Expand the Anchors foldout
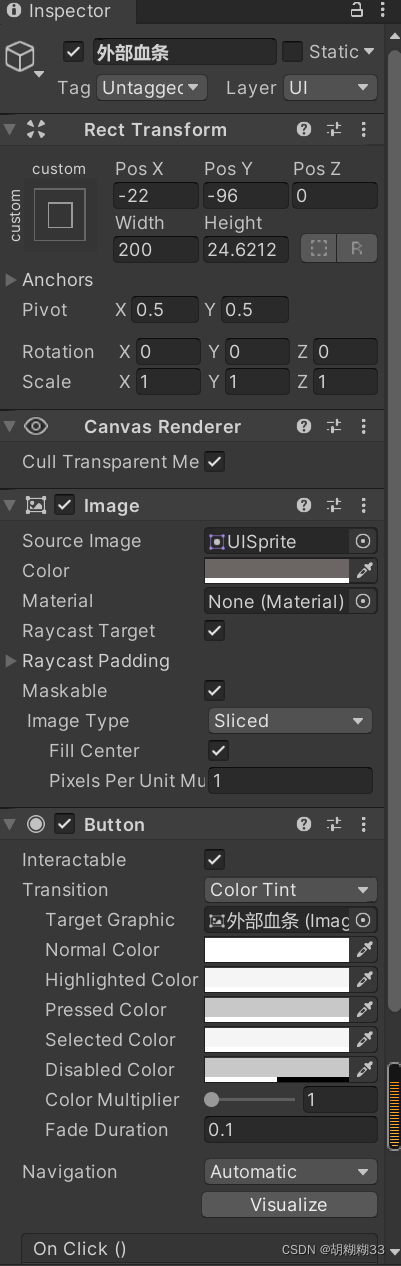The image size is (401, 1266). pos(11,280)
